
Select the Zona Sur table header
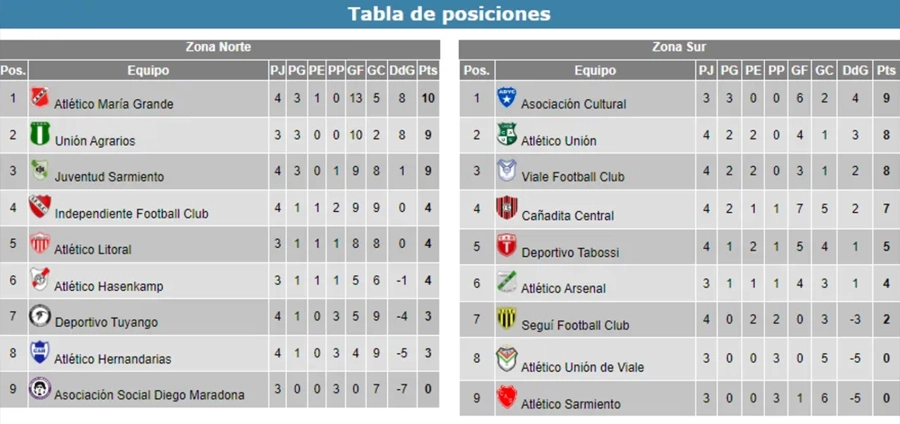(x=679, y=47)
